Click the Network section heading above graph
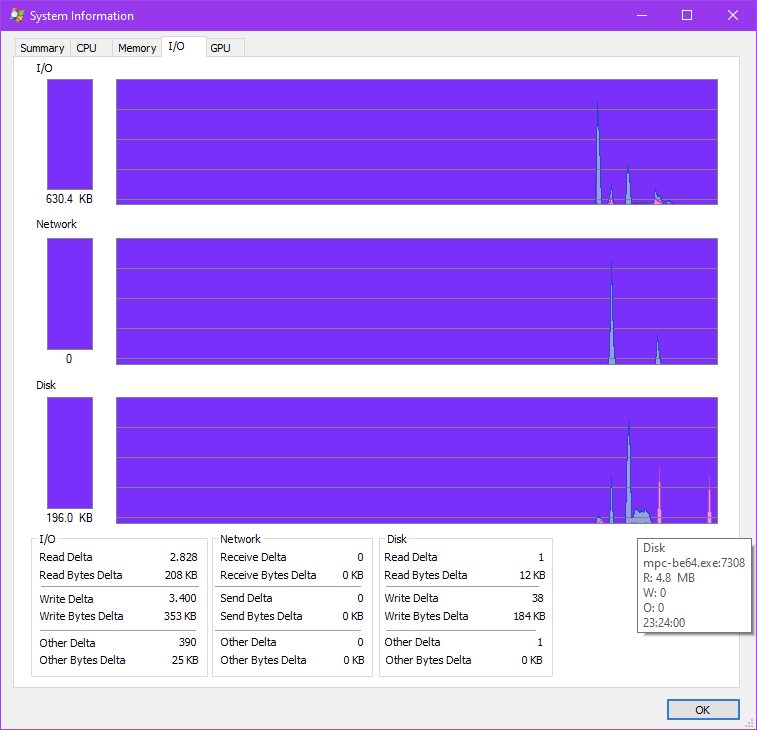This screenshot has height=730, width=757. (56, 224)
